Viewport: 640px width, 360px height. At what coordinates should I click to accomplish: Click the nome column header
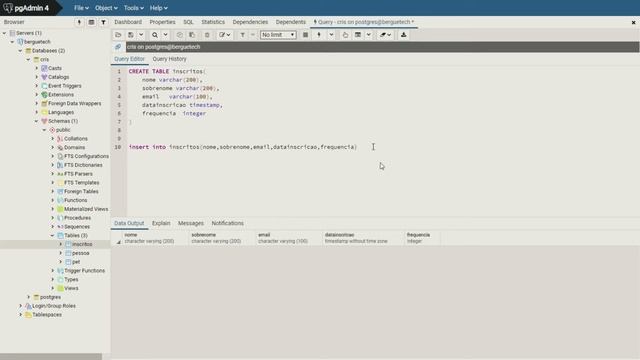(x=156, y=238)
